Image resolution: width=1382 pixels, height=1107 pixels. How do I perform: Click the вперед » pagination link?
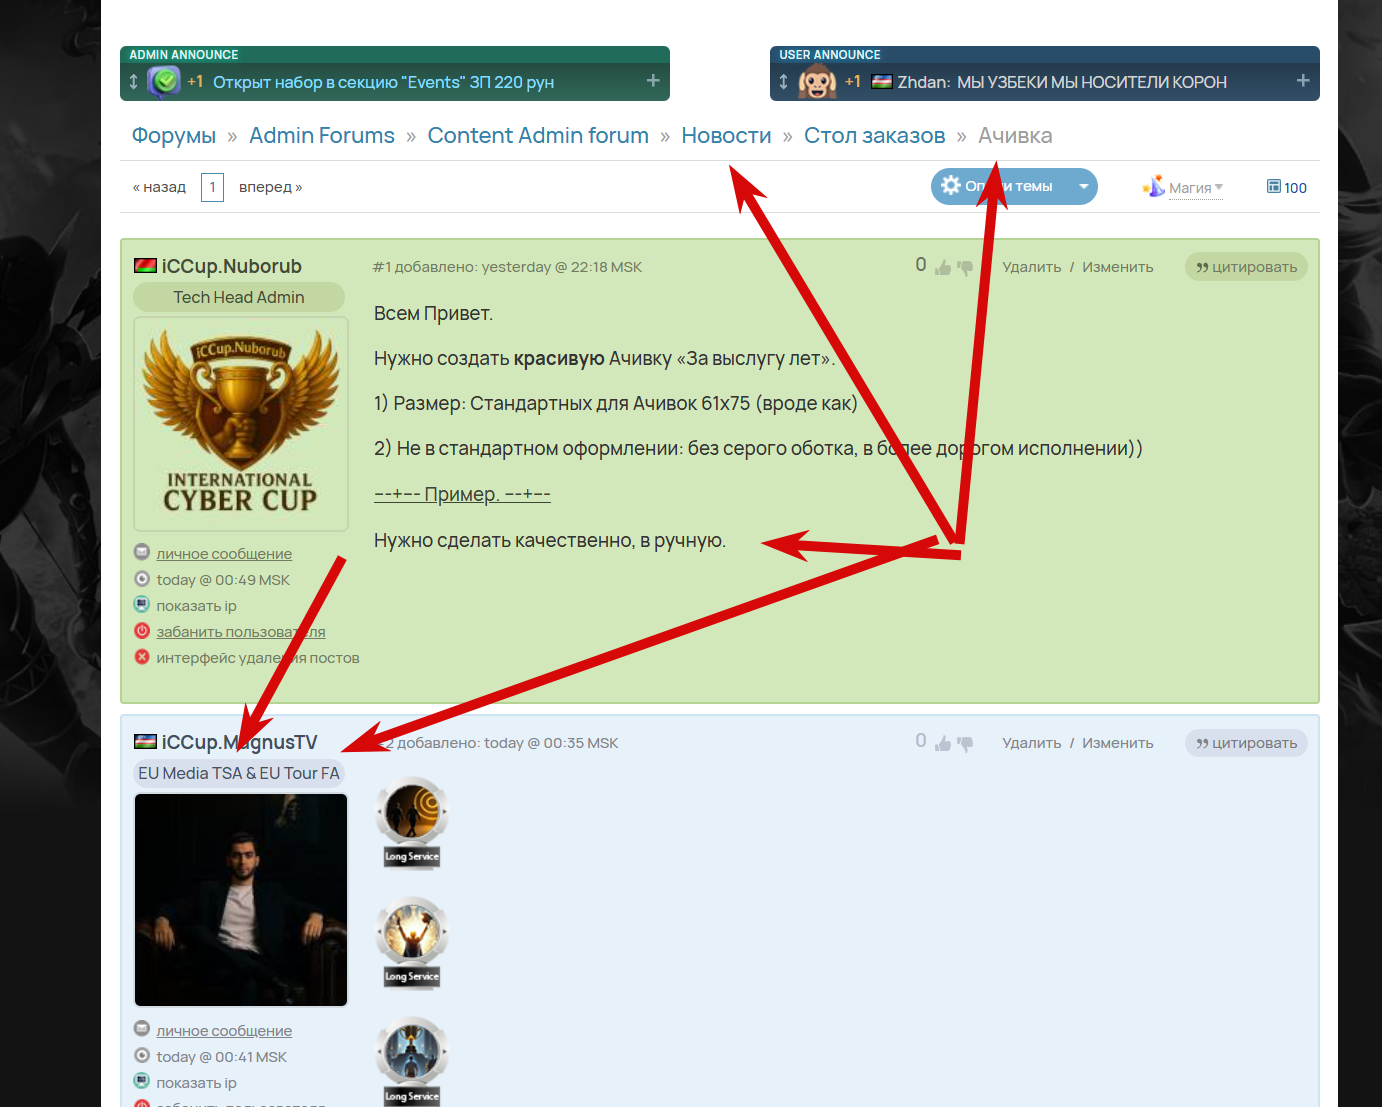[x=270, y=187]
